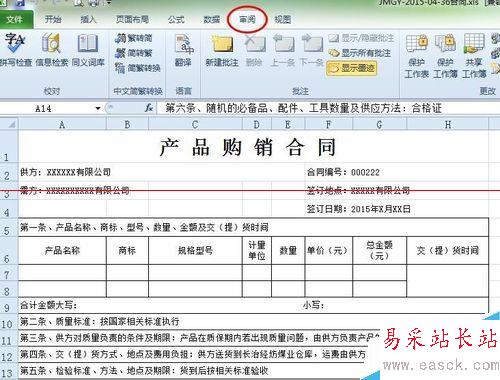Image resolution: width=500 pixels, height=380 pixels.
Task: Select row 5 header
Action: tap(9, 228)
